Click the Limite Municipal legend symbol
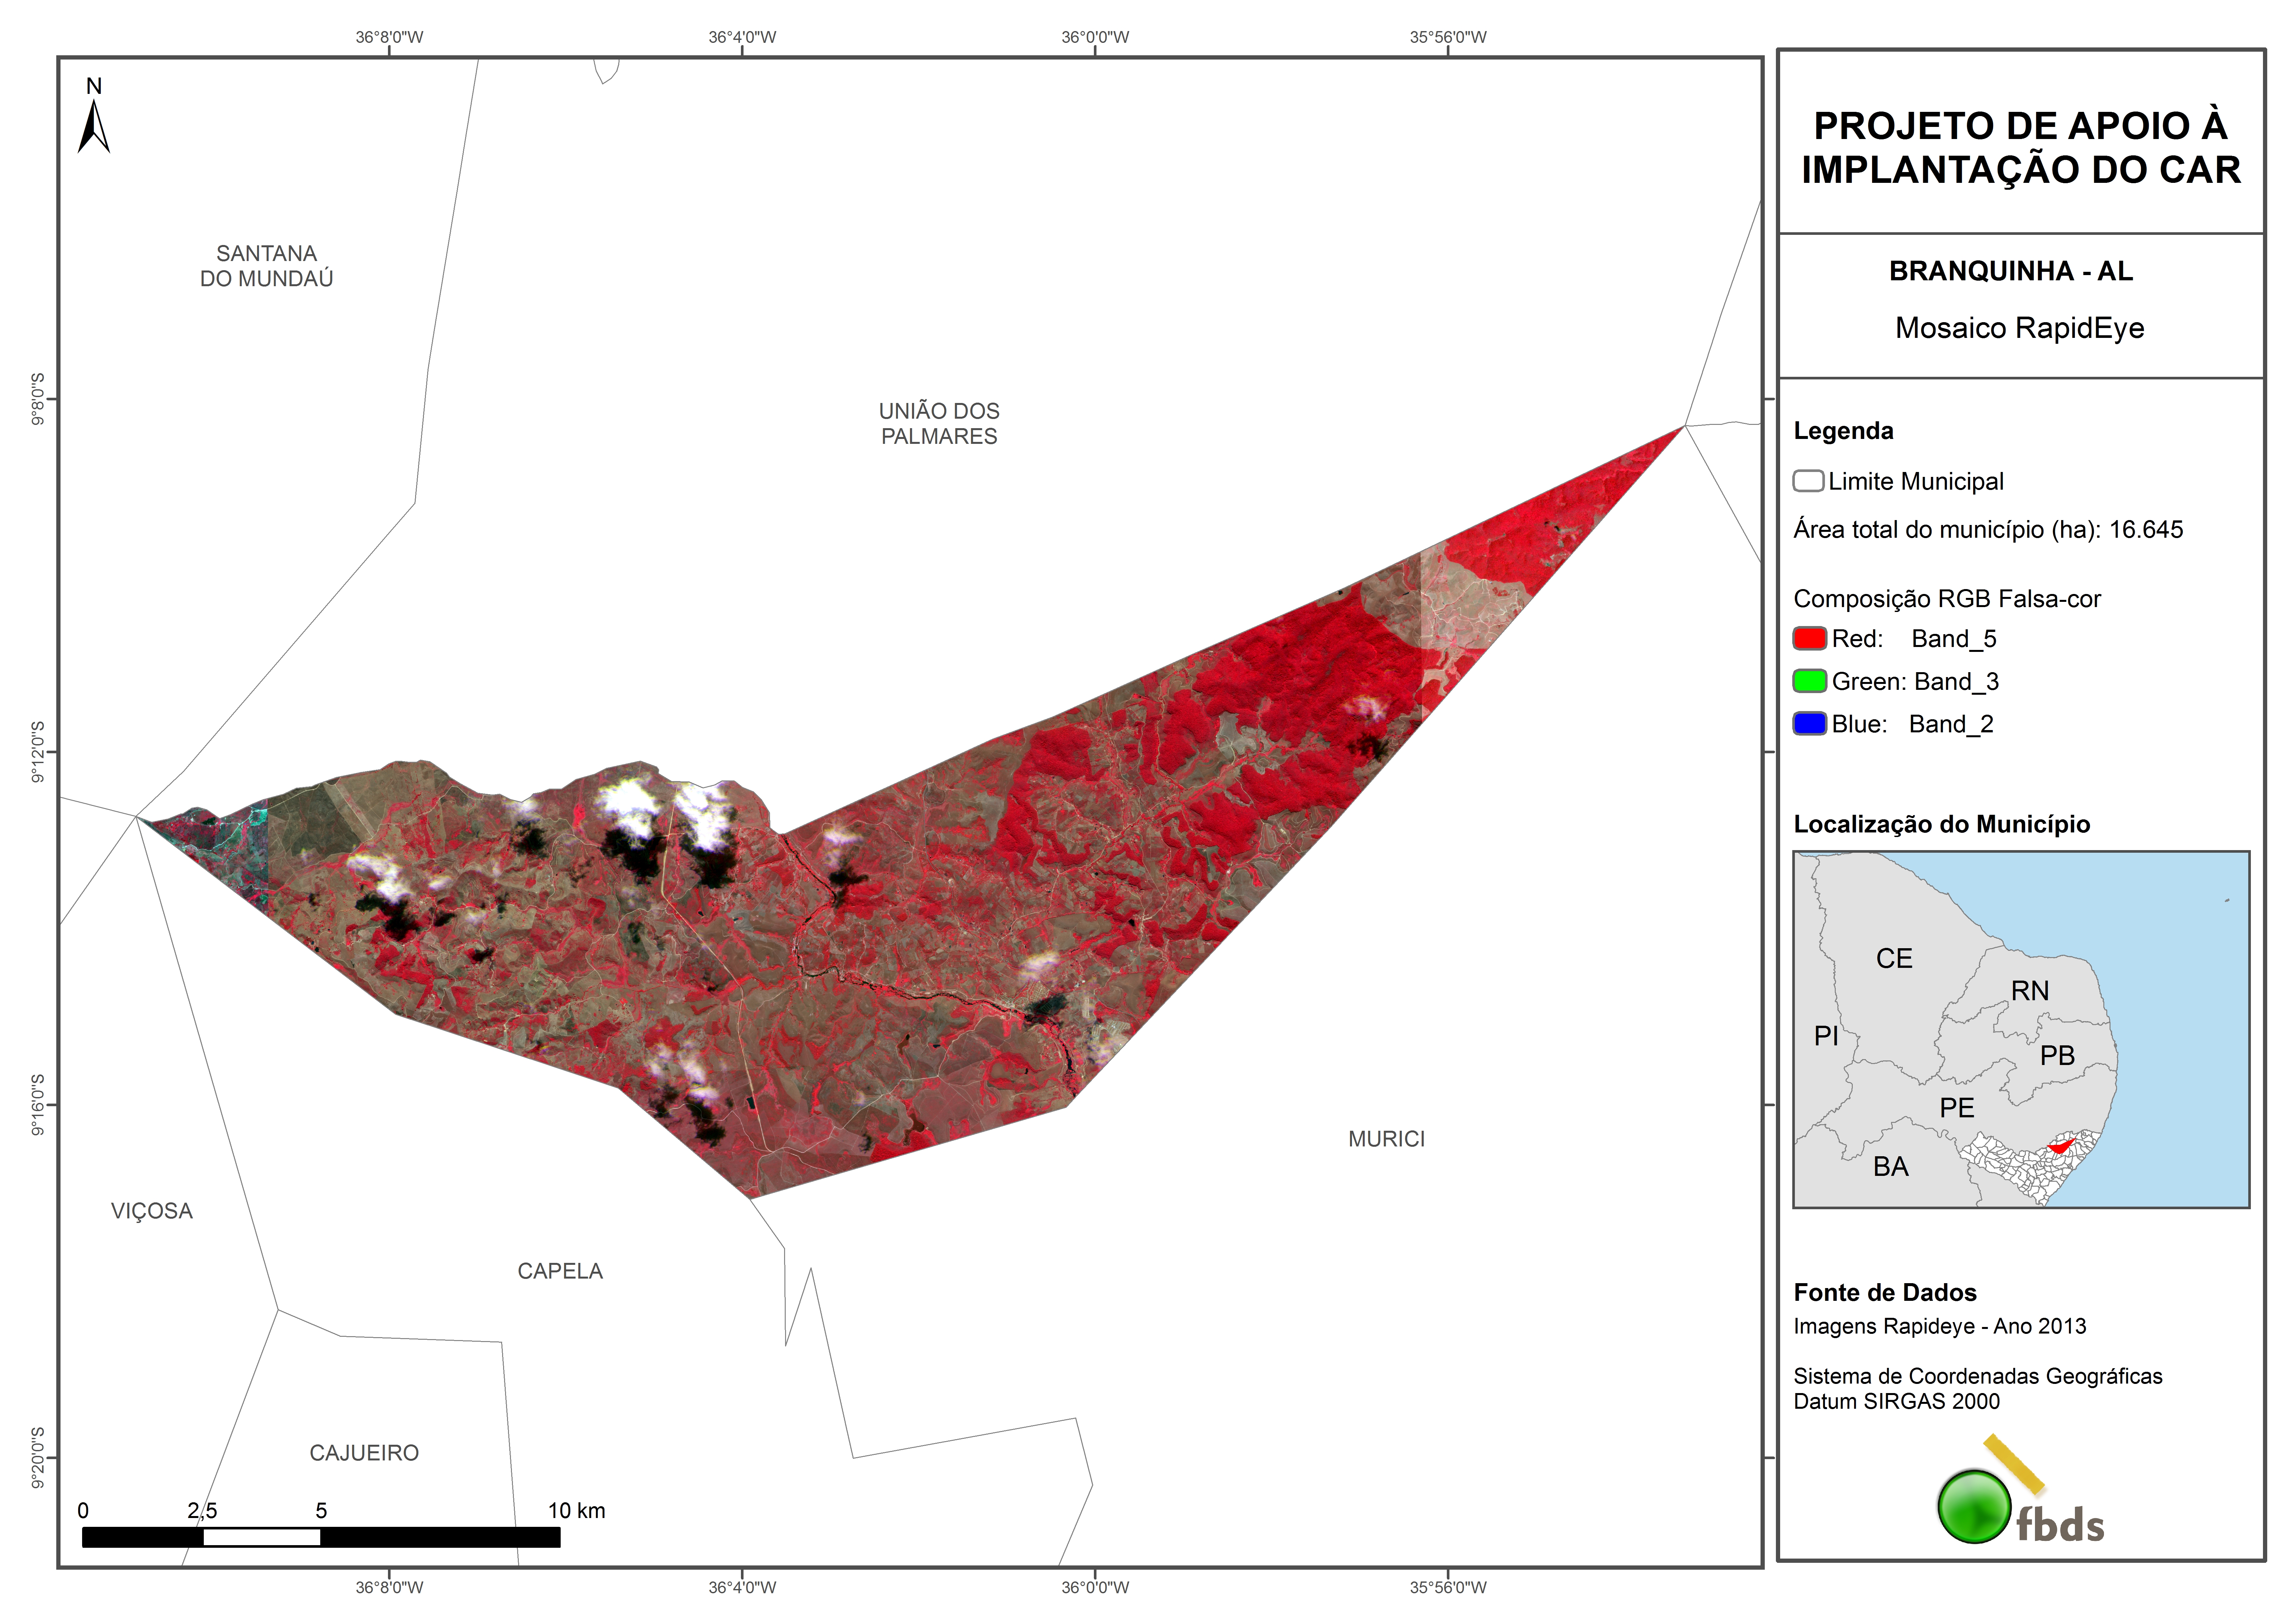The height and width of the screenshot is (1623, 2296). [x=1808, y=481]
